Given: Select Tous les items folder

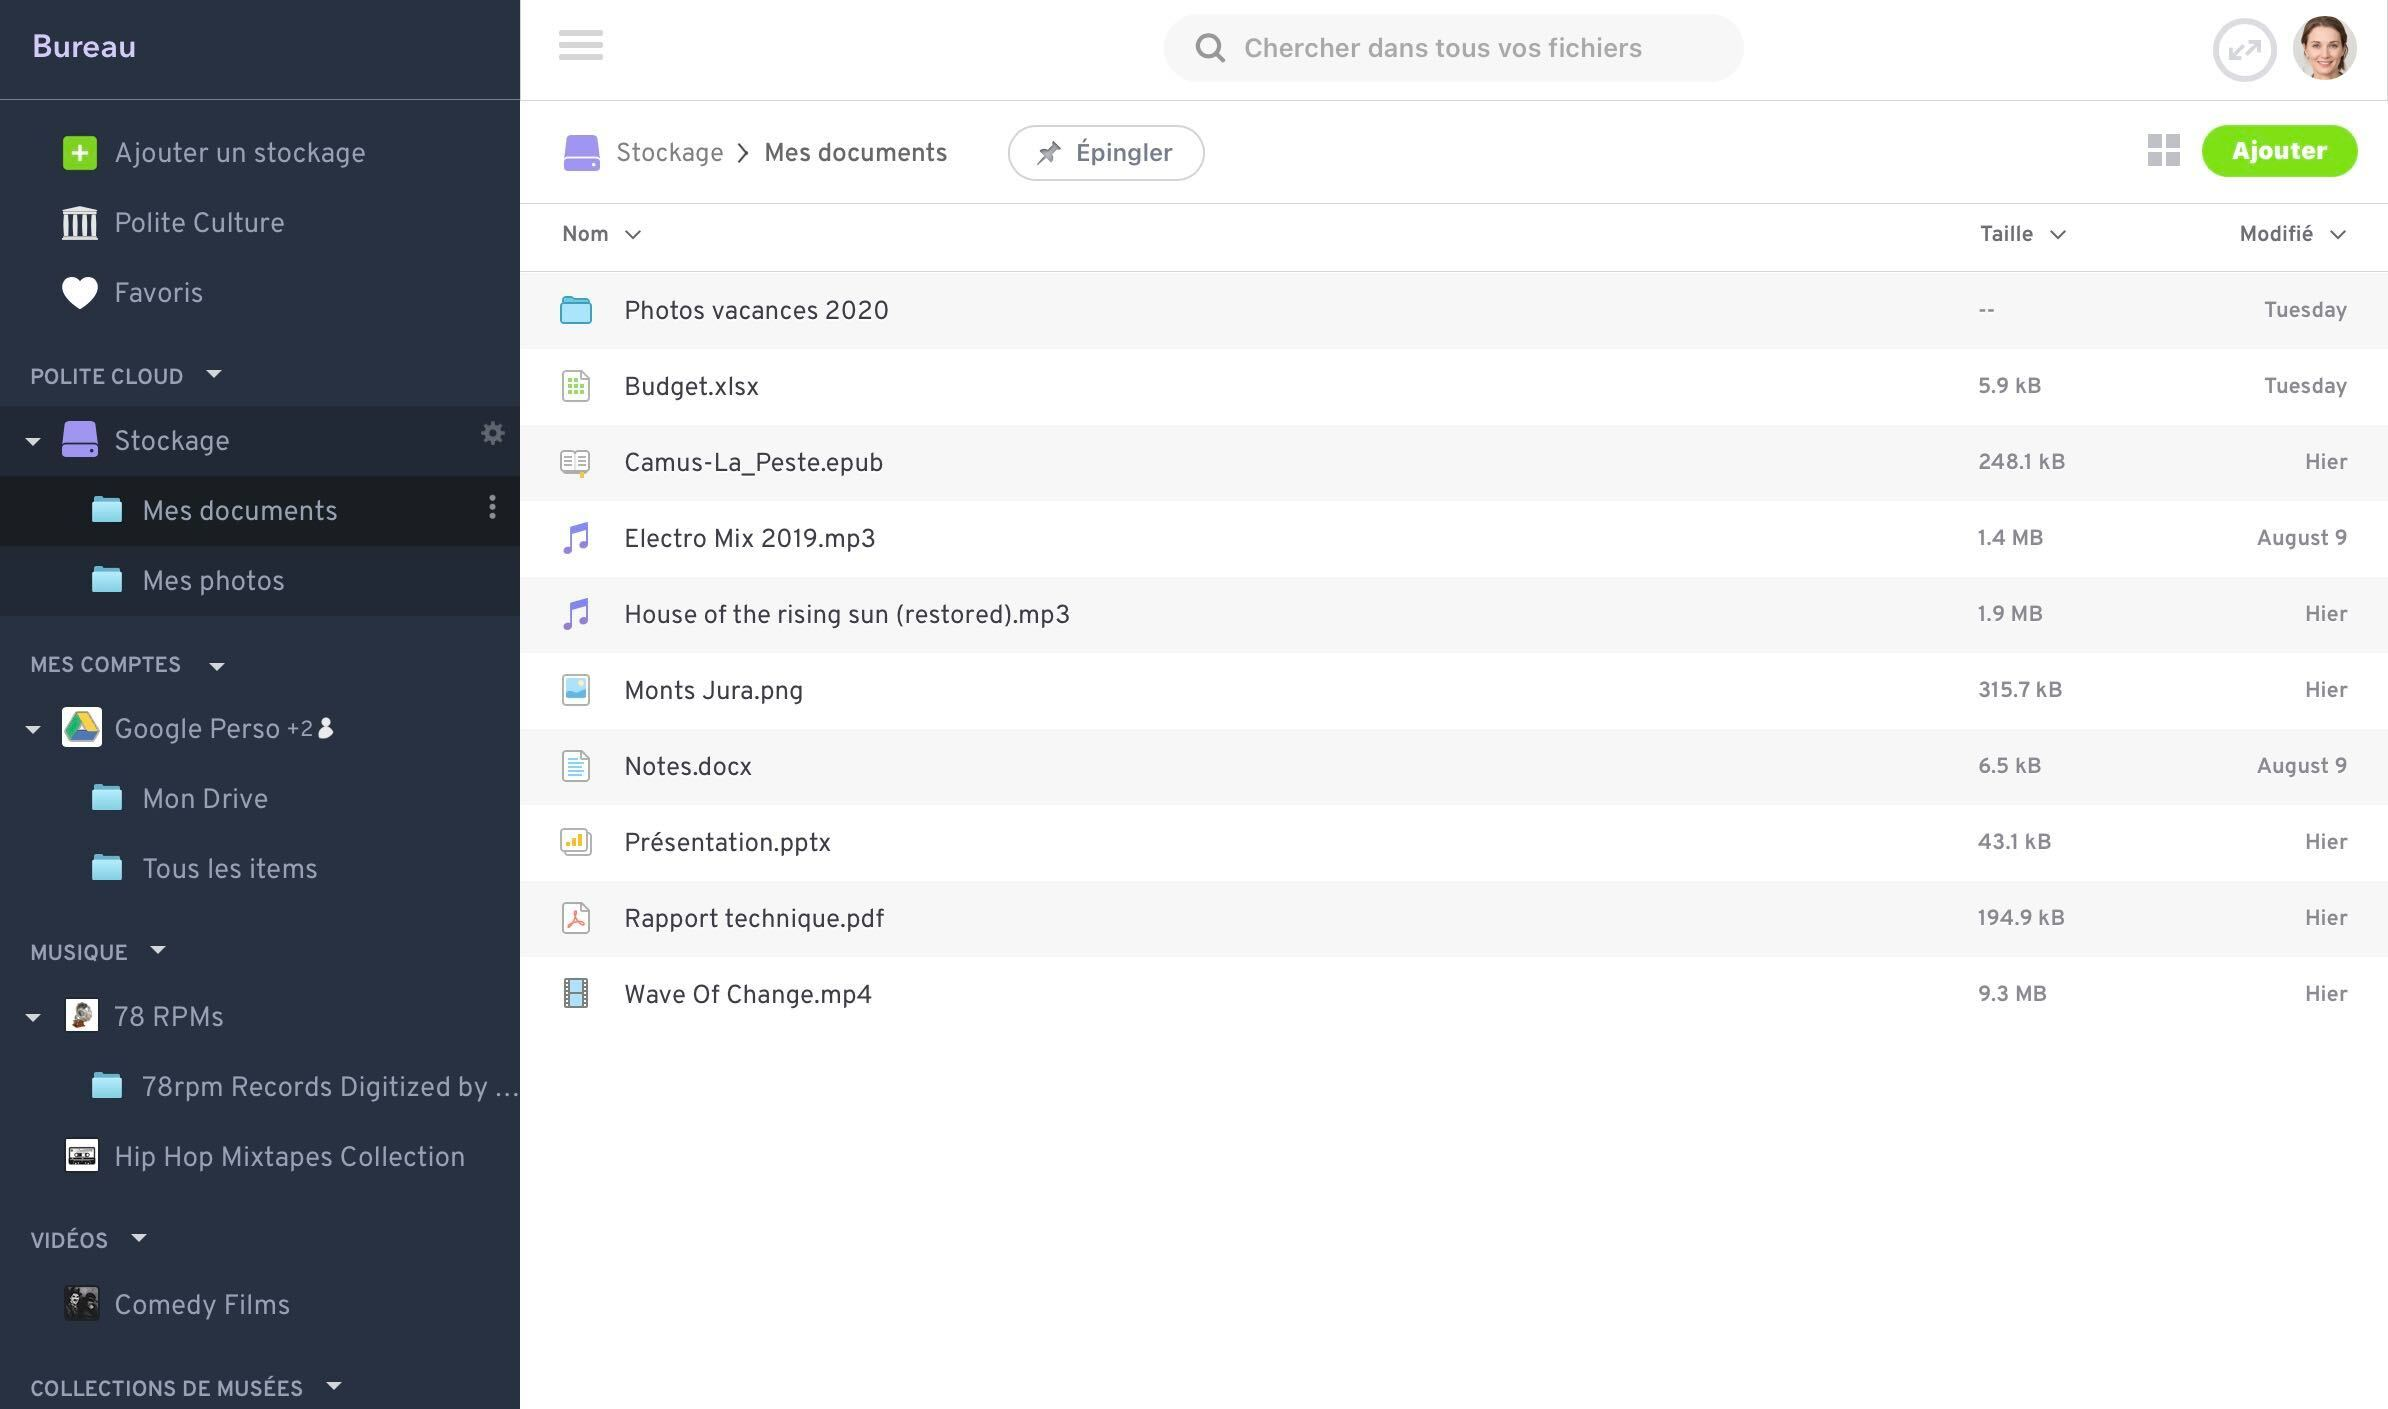Looking at the screenshot, I should click(x=230, y=869).
